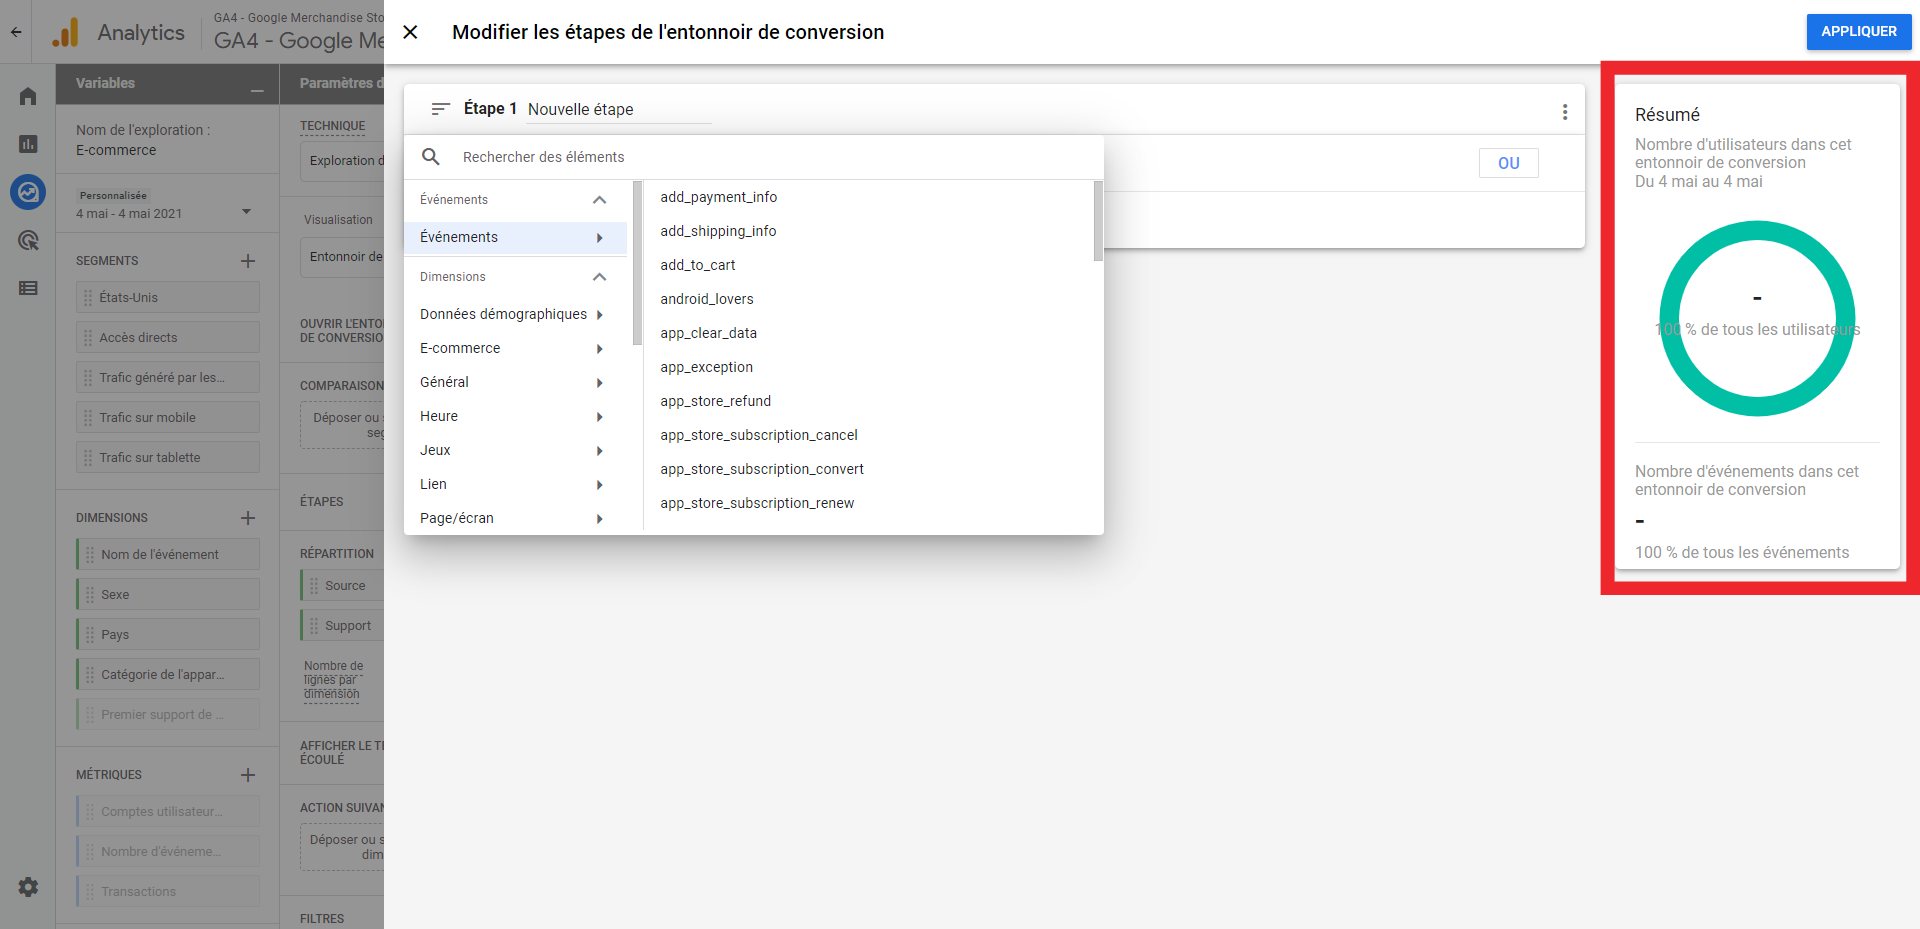The image size is (1920, 929).
Task: Click the events list scrollbar
Action: 1098,221
